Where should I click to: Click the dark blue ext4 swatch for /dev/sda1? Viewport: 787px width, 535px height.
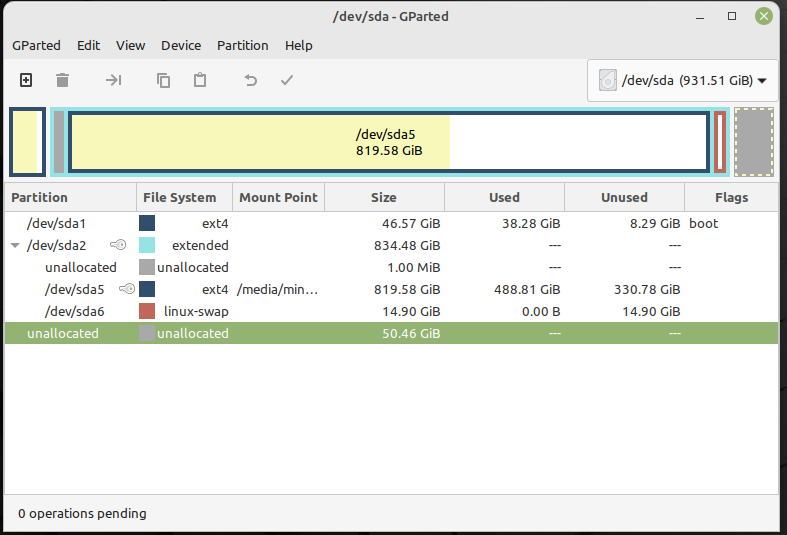pos(147,223)
